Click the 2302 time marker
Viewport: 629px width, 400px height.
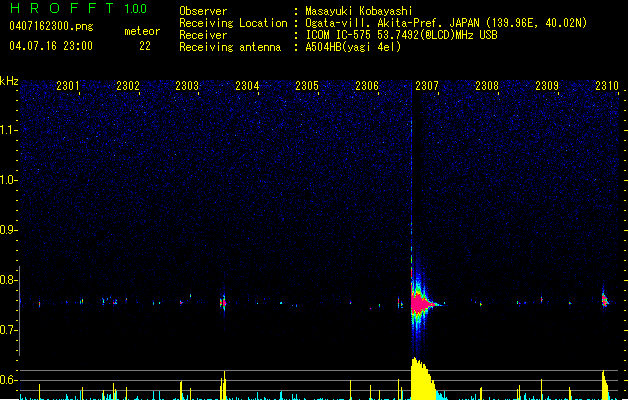[x=128, y=86]
